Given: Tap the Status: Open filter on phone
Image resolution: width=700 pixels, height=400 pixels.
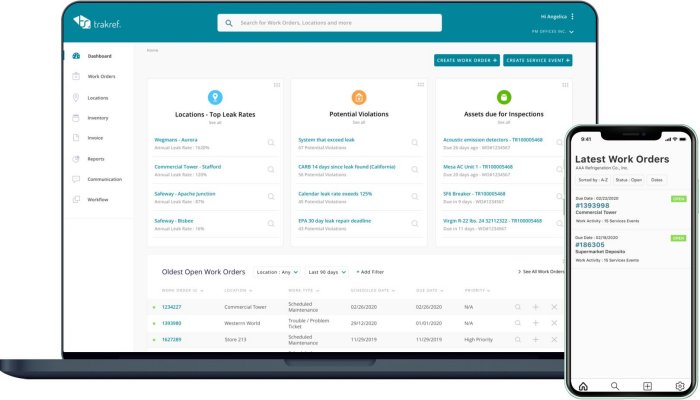Looking at the screenshot, I should pos(629,179).
